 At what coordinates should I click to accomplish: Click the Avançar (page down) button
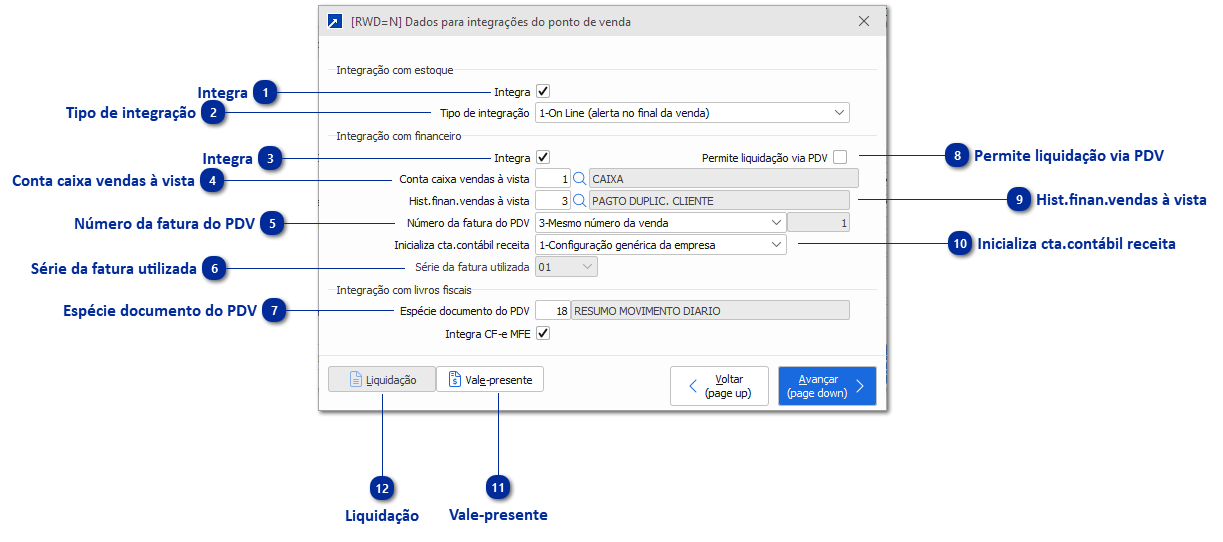click(827, 386)
